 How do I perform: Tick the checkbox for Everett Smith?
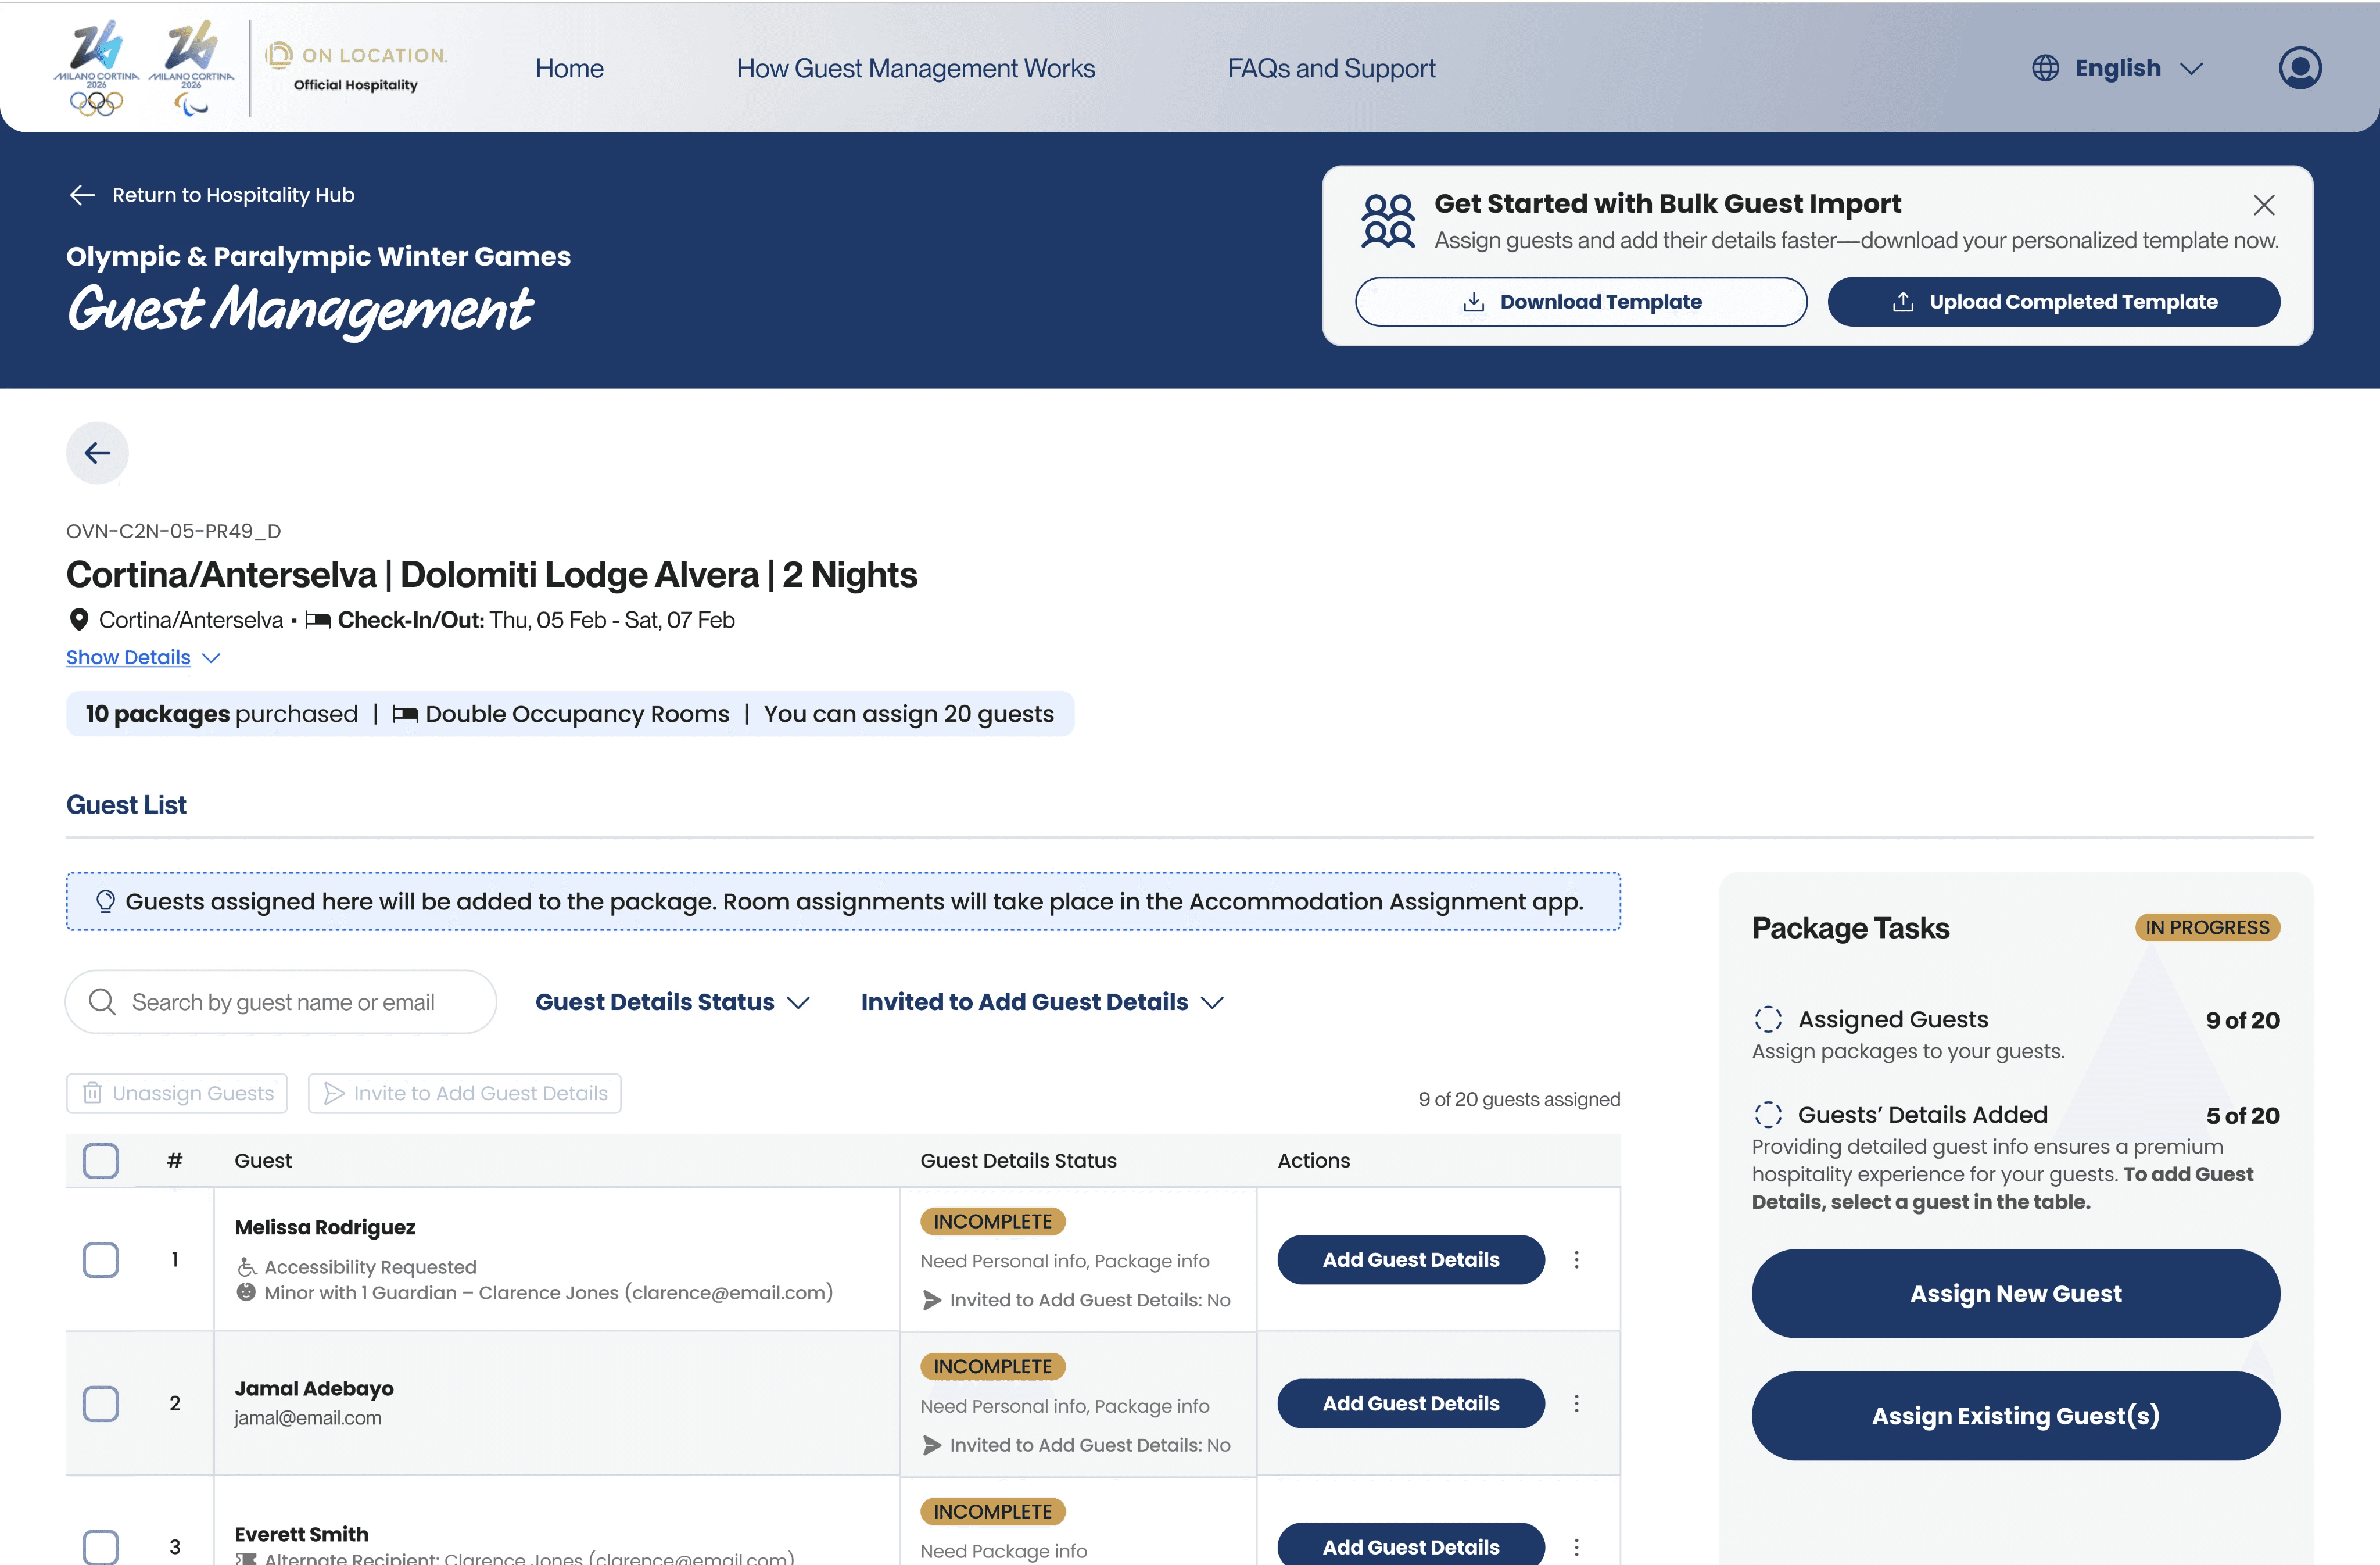[100, 1547]
